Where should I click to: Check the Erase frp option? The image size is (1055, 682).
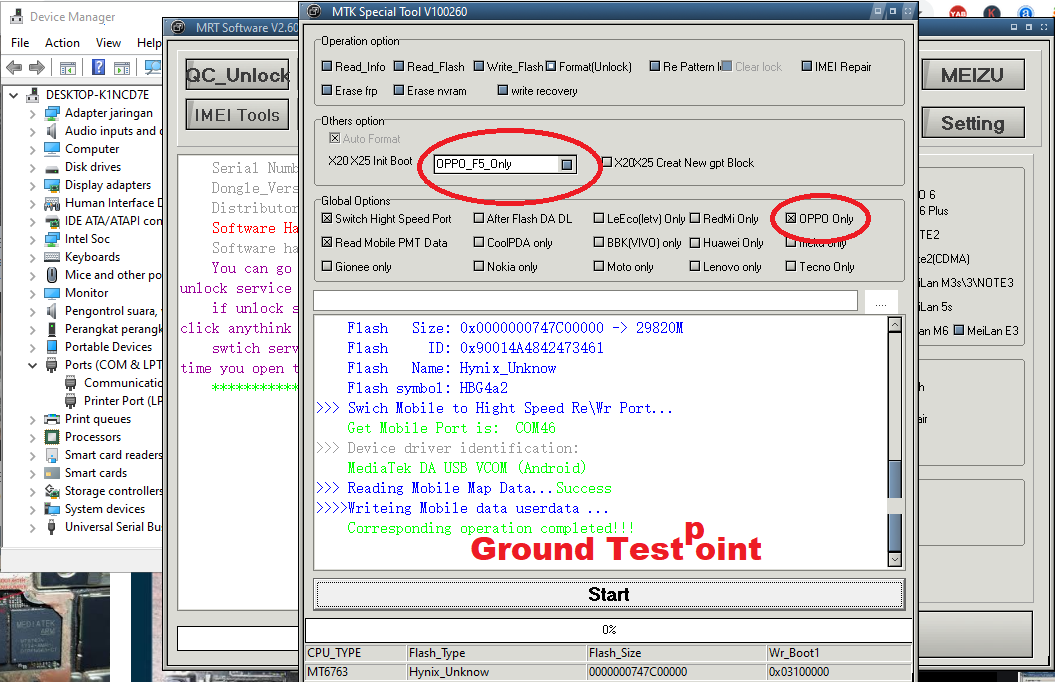(327, 90)
